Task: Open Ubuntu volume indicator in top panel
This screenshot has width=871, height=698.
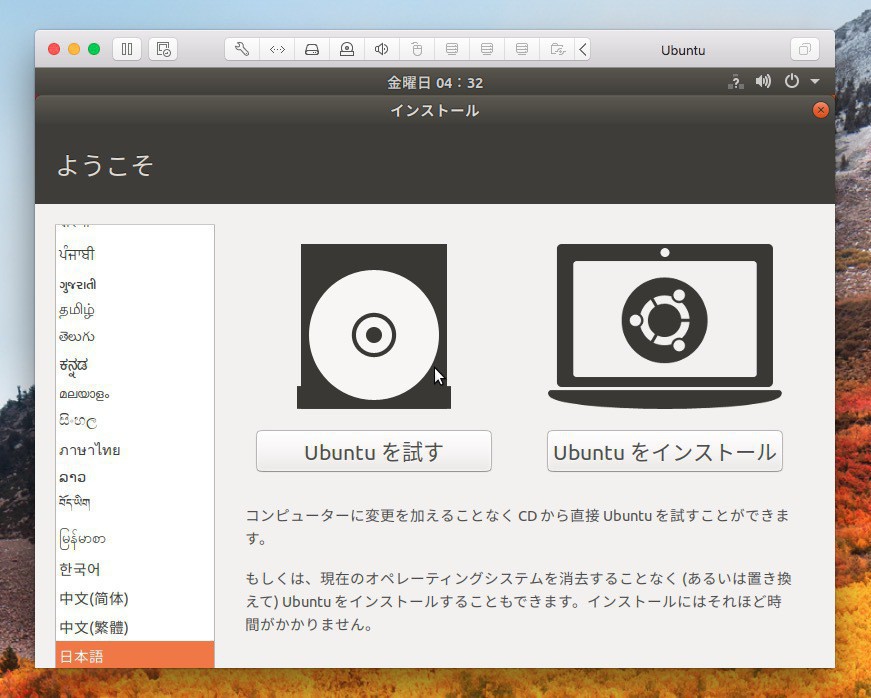Action: coord(763,82)
